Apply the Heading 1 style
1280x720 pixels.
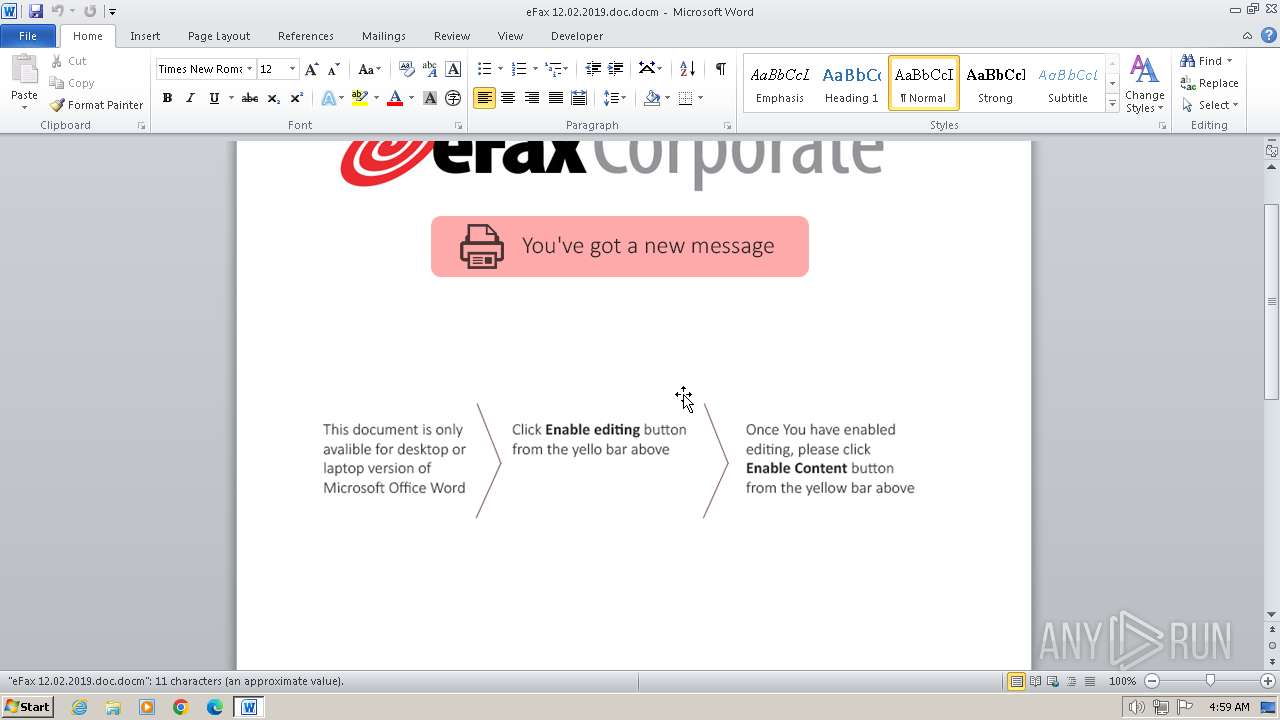point(851,83)
